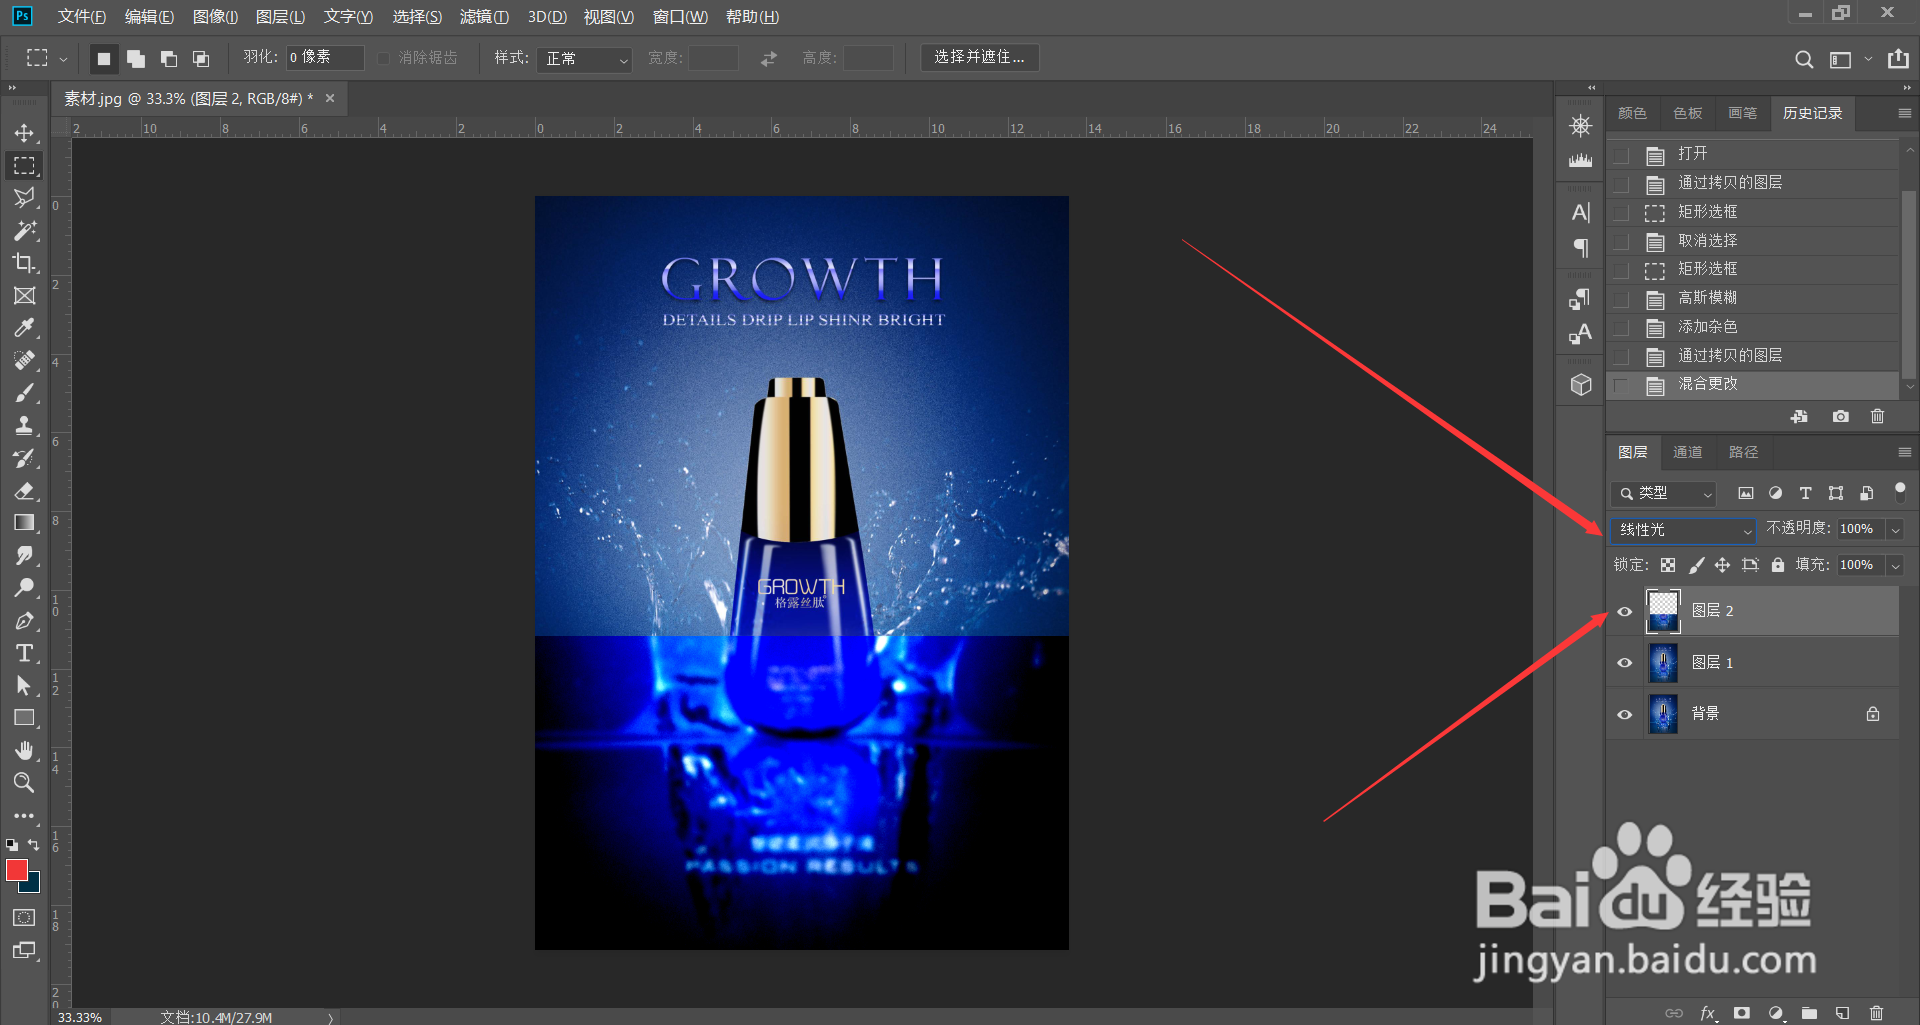The image size is (1920, 1025).
Task: Select the Magic Wand tool
Action: (24, 231)
